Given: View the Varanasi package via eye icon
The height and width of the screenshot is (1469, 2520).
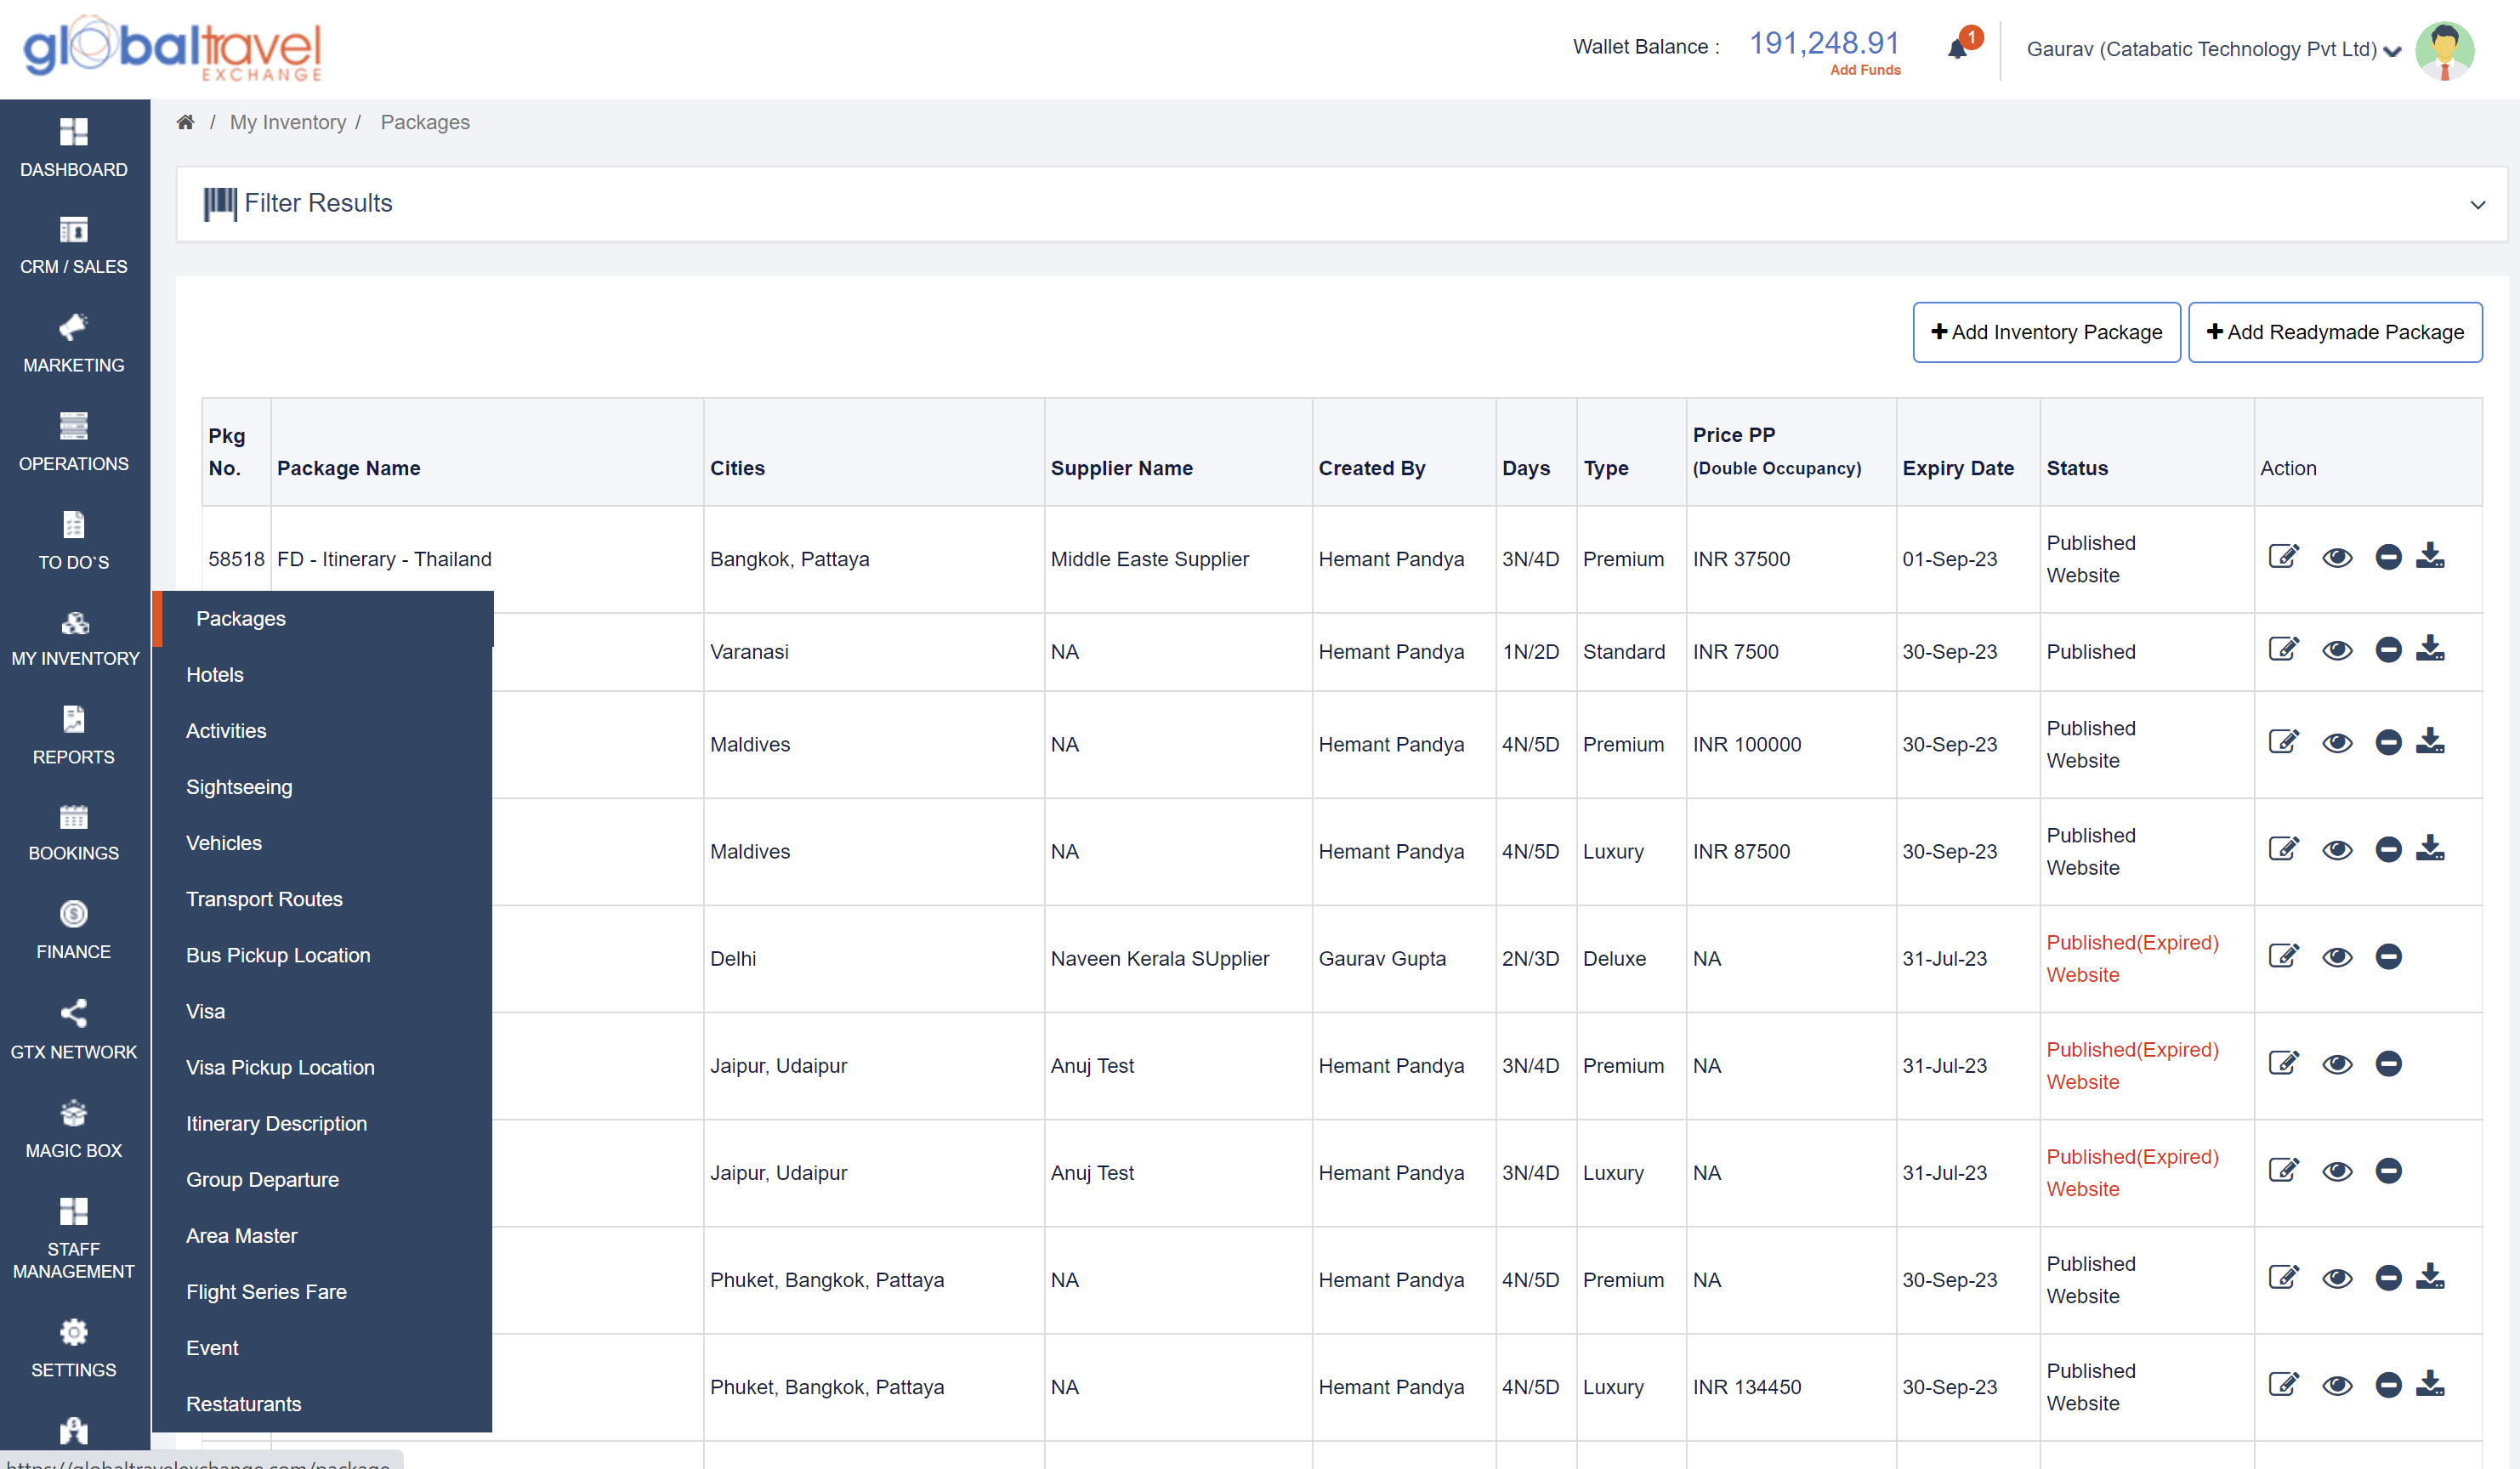Looking at the screenshot, I should pos(2336,650).
